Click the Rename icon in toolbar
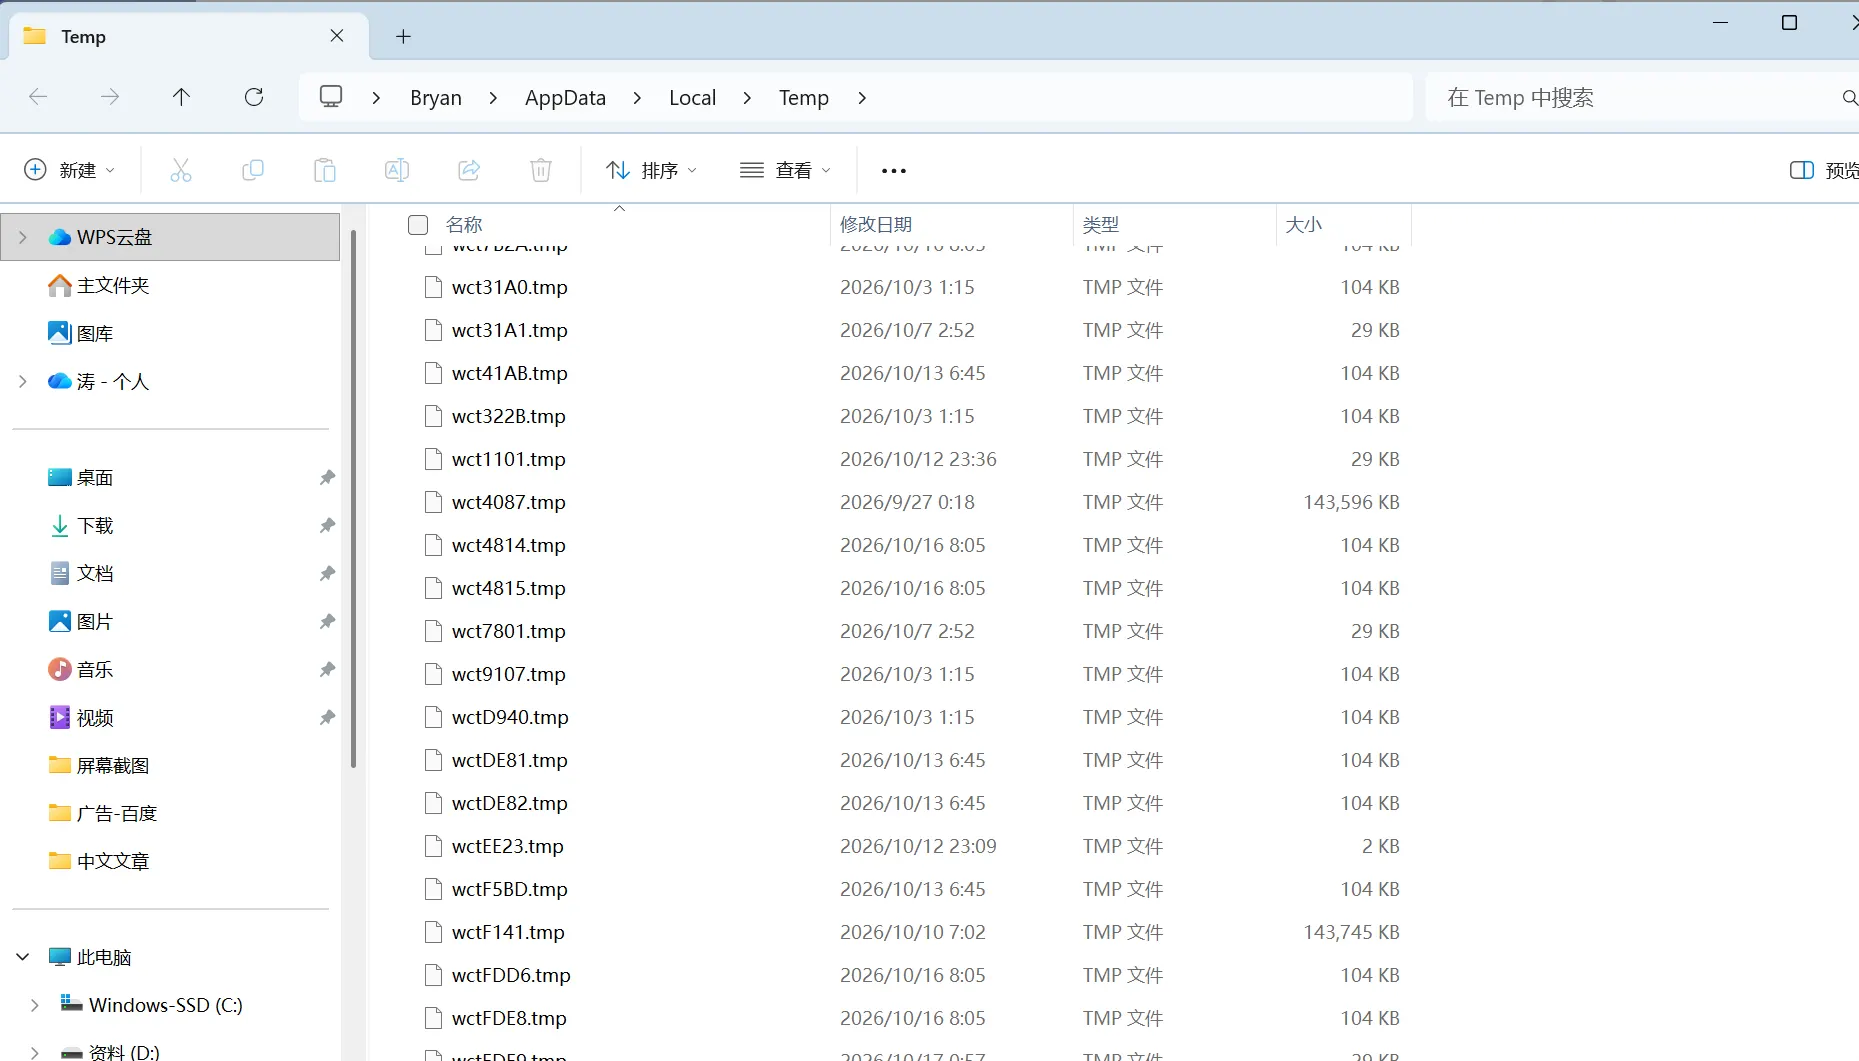 coord(397,170)
